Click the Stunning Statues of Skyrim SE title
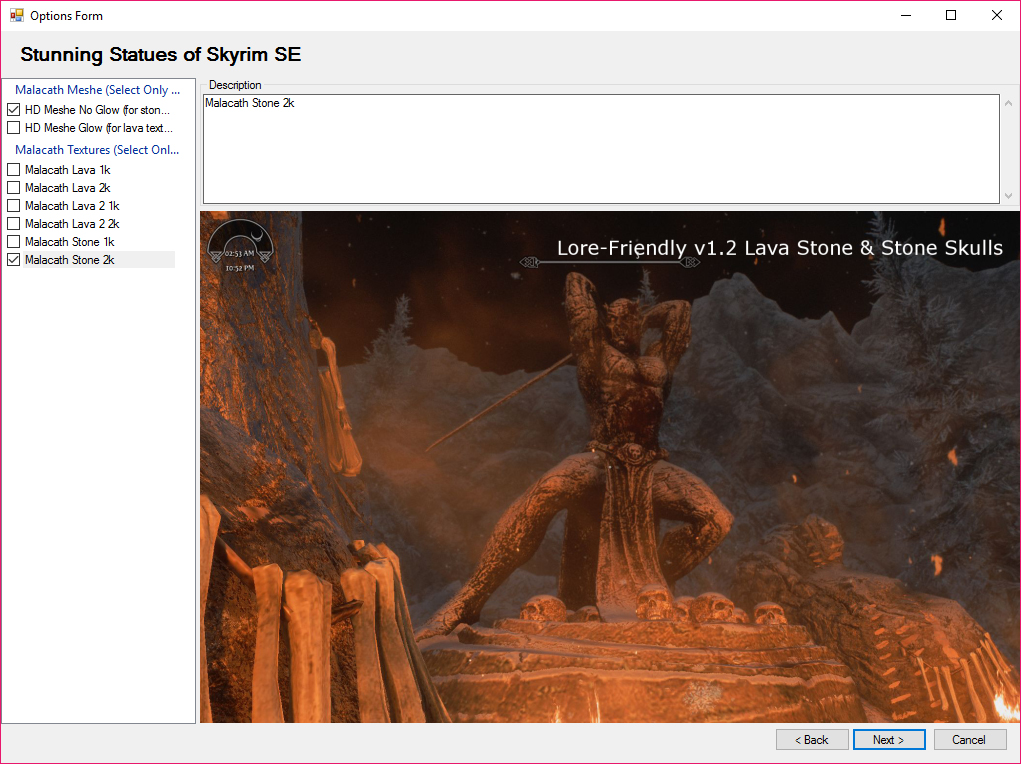The image size is (1021, 764). pos(160,54)
